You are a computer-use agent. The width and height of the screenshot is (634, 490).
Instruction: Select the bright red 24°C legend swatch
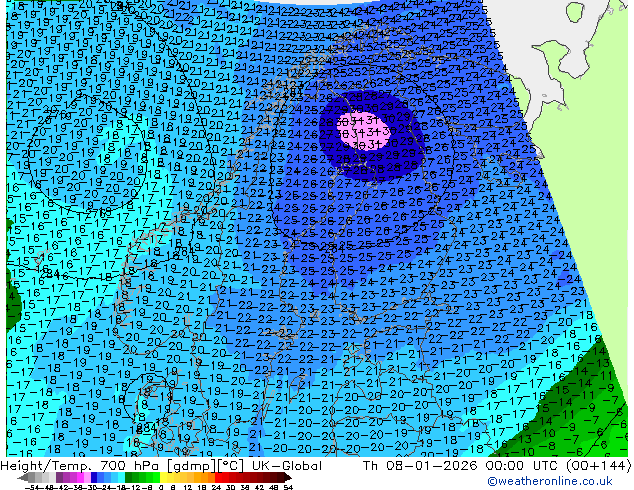click(218, 477)
